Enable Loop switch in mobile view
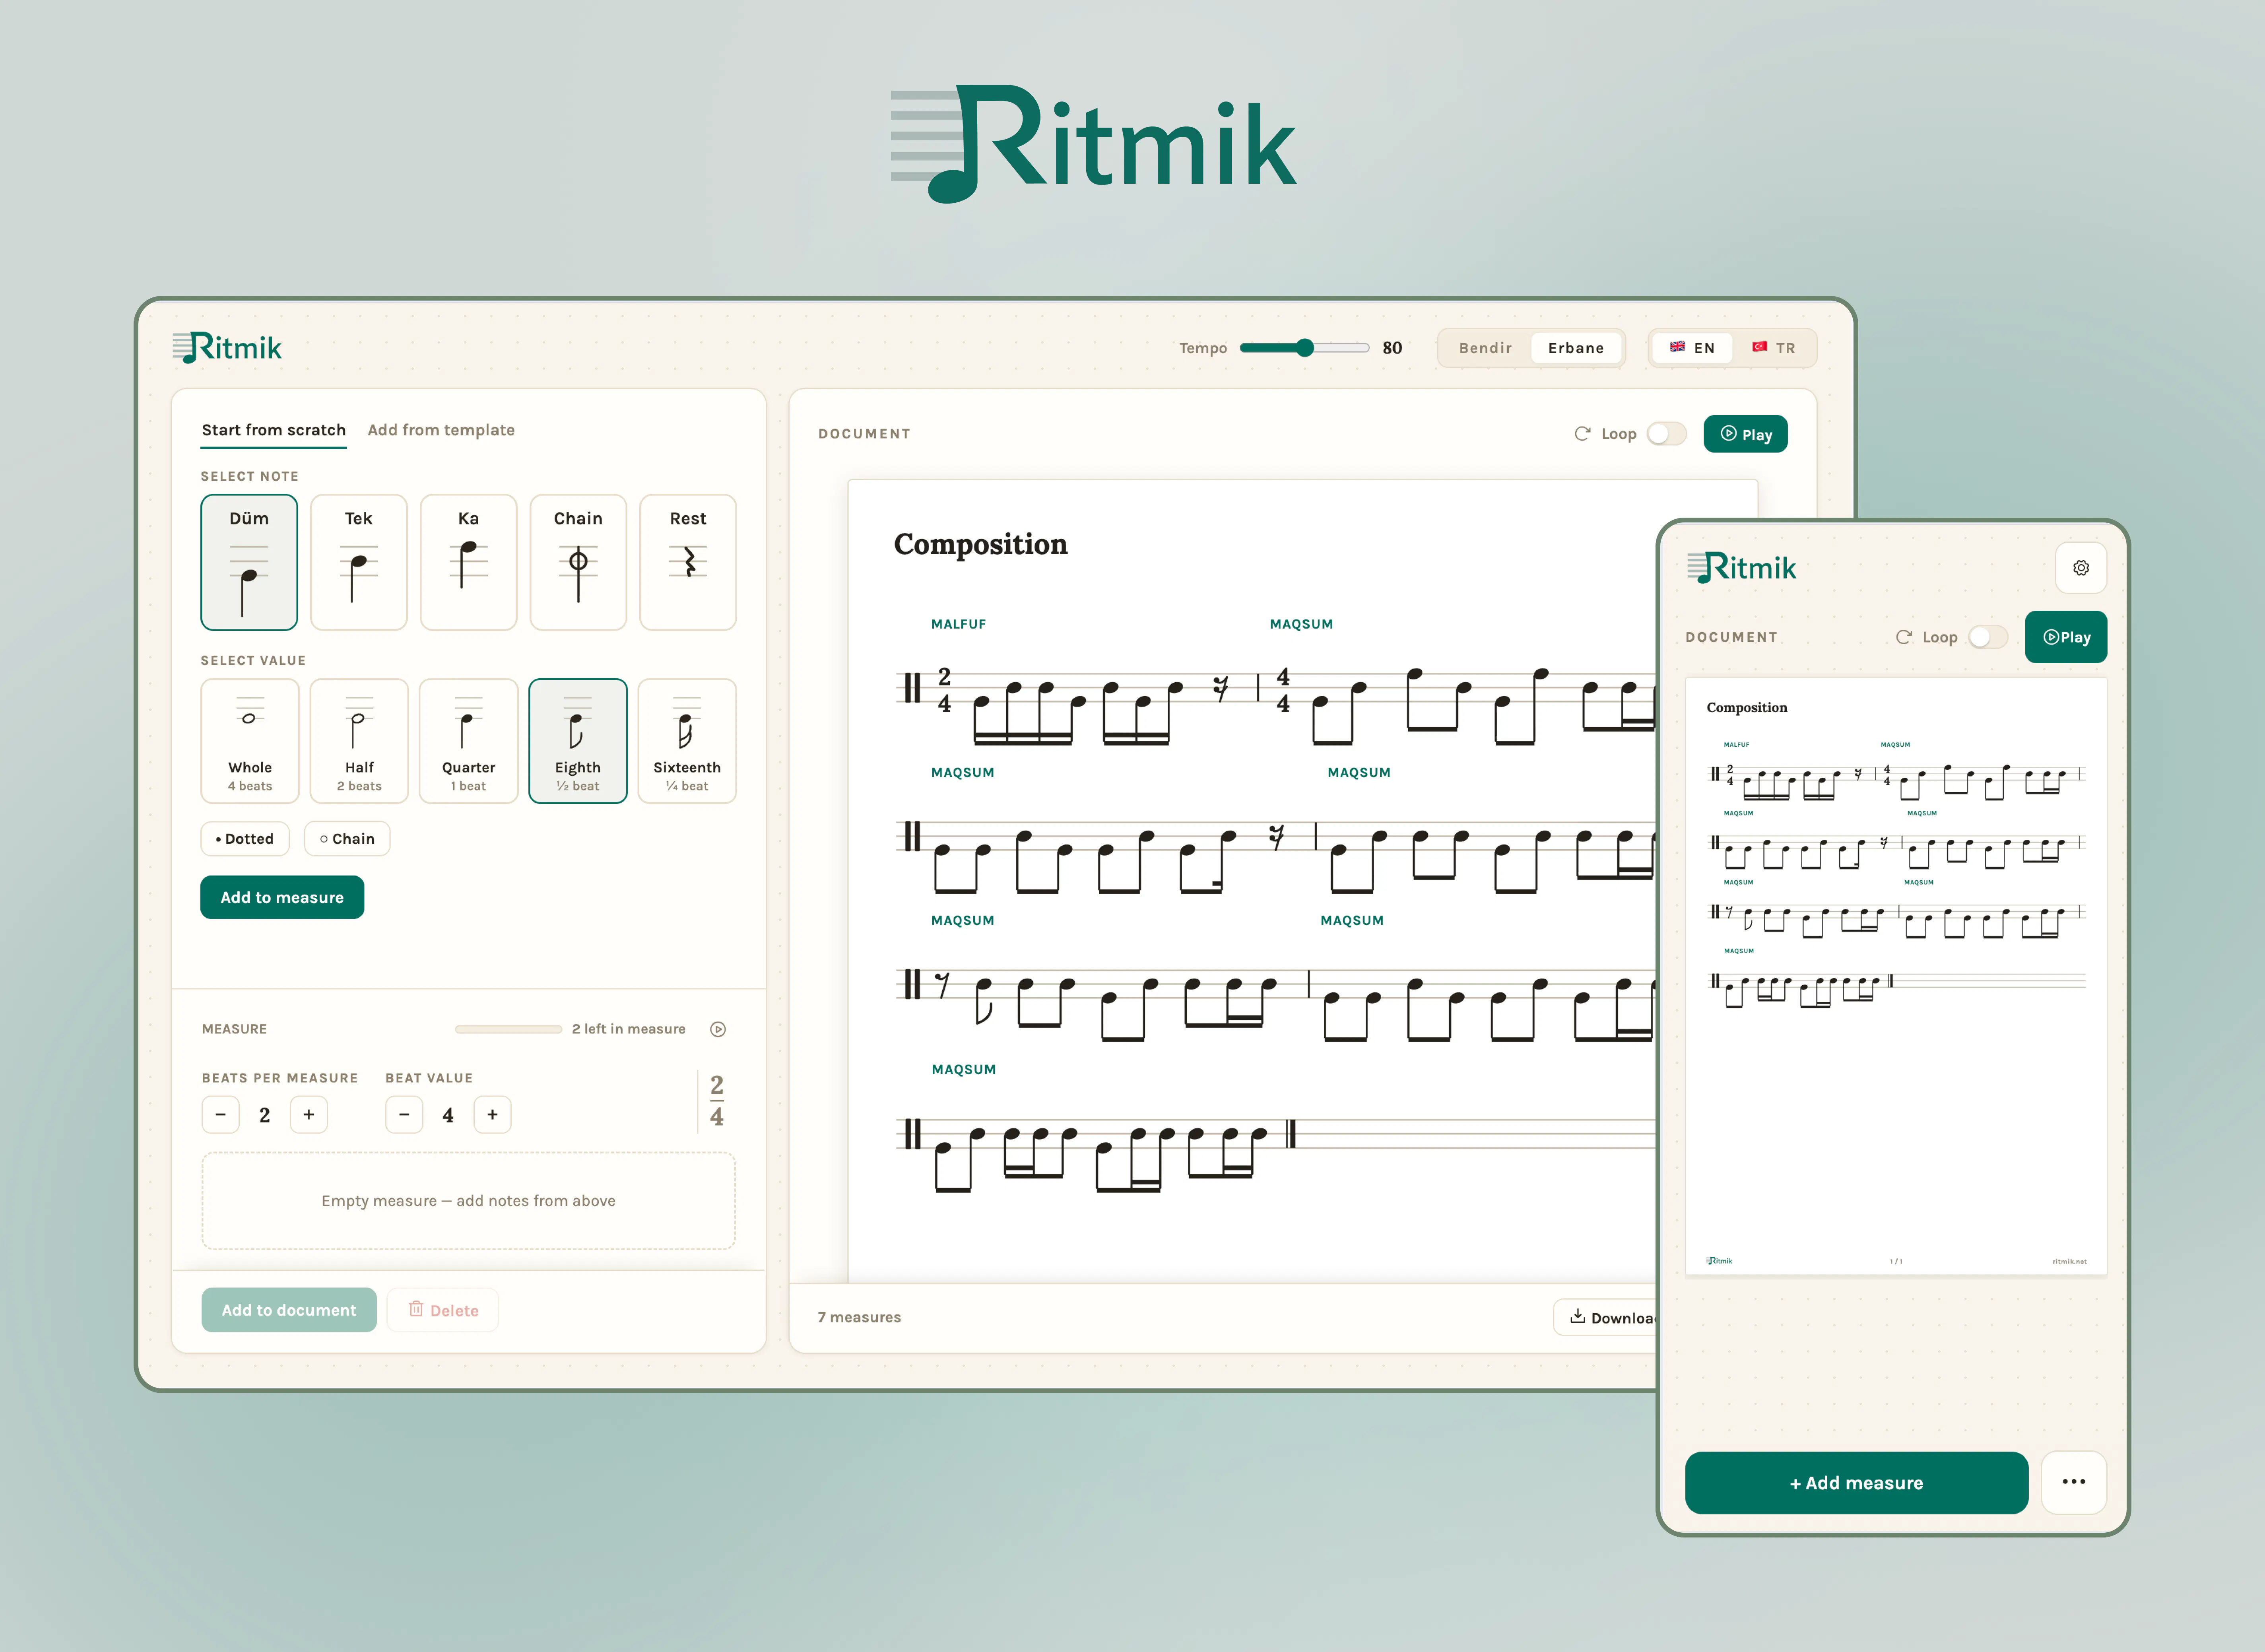Image resolution: width=2265 pixels, height=1652 pixels. (x=1987, y=637)
